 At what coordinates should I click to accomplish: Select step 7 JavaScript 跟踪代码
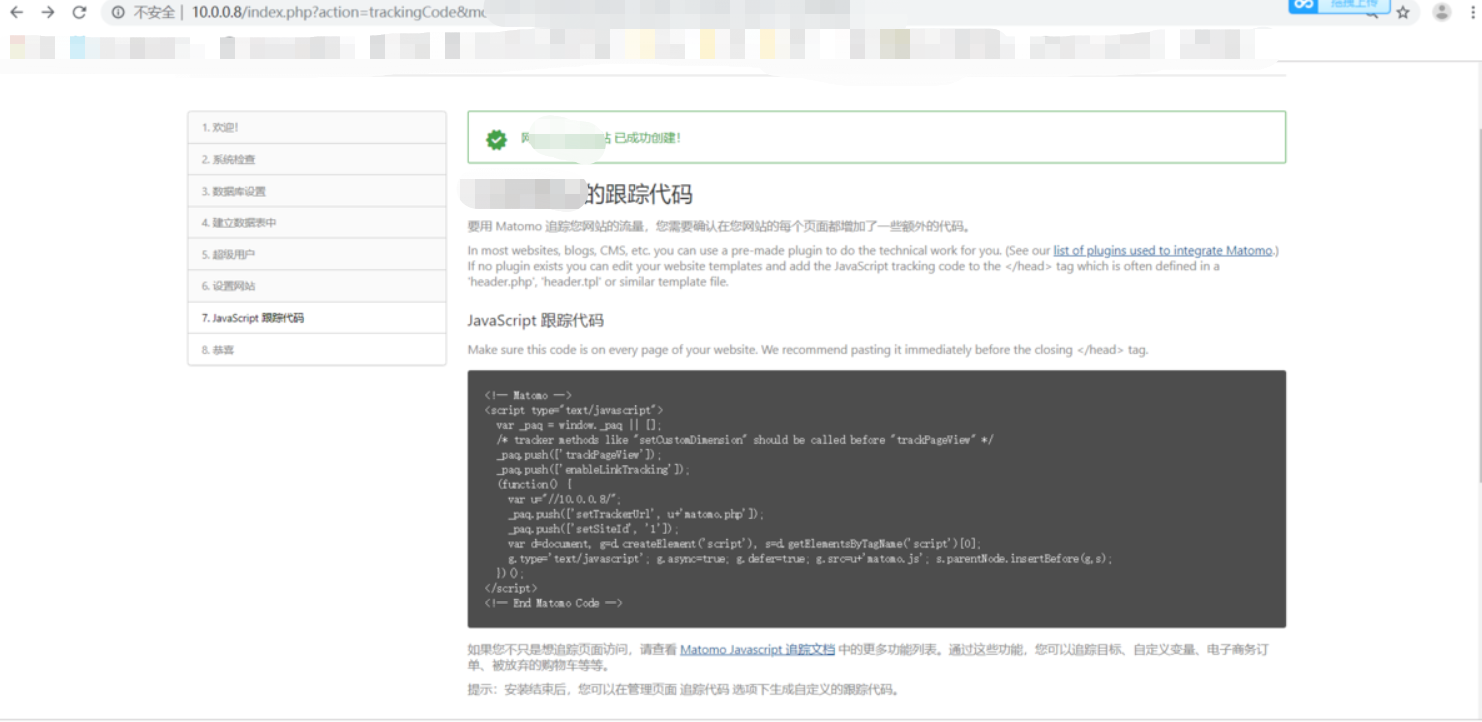point(316,318)
